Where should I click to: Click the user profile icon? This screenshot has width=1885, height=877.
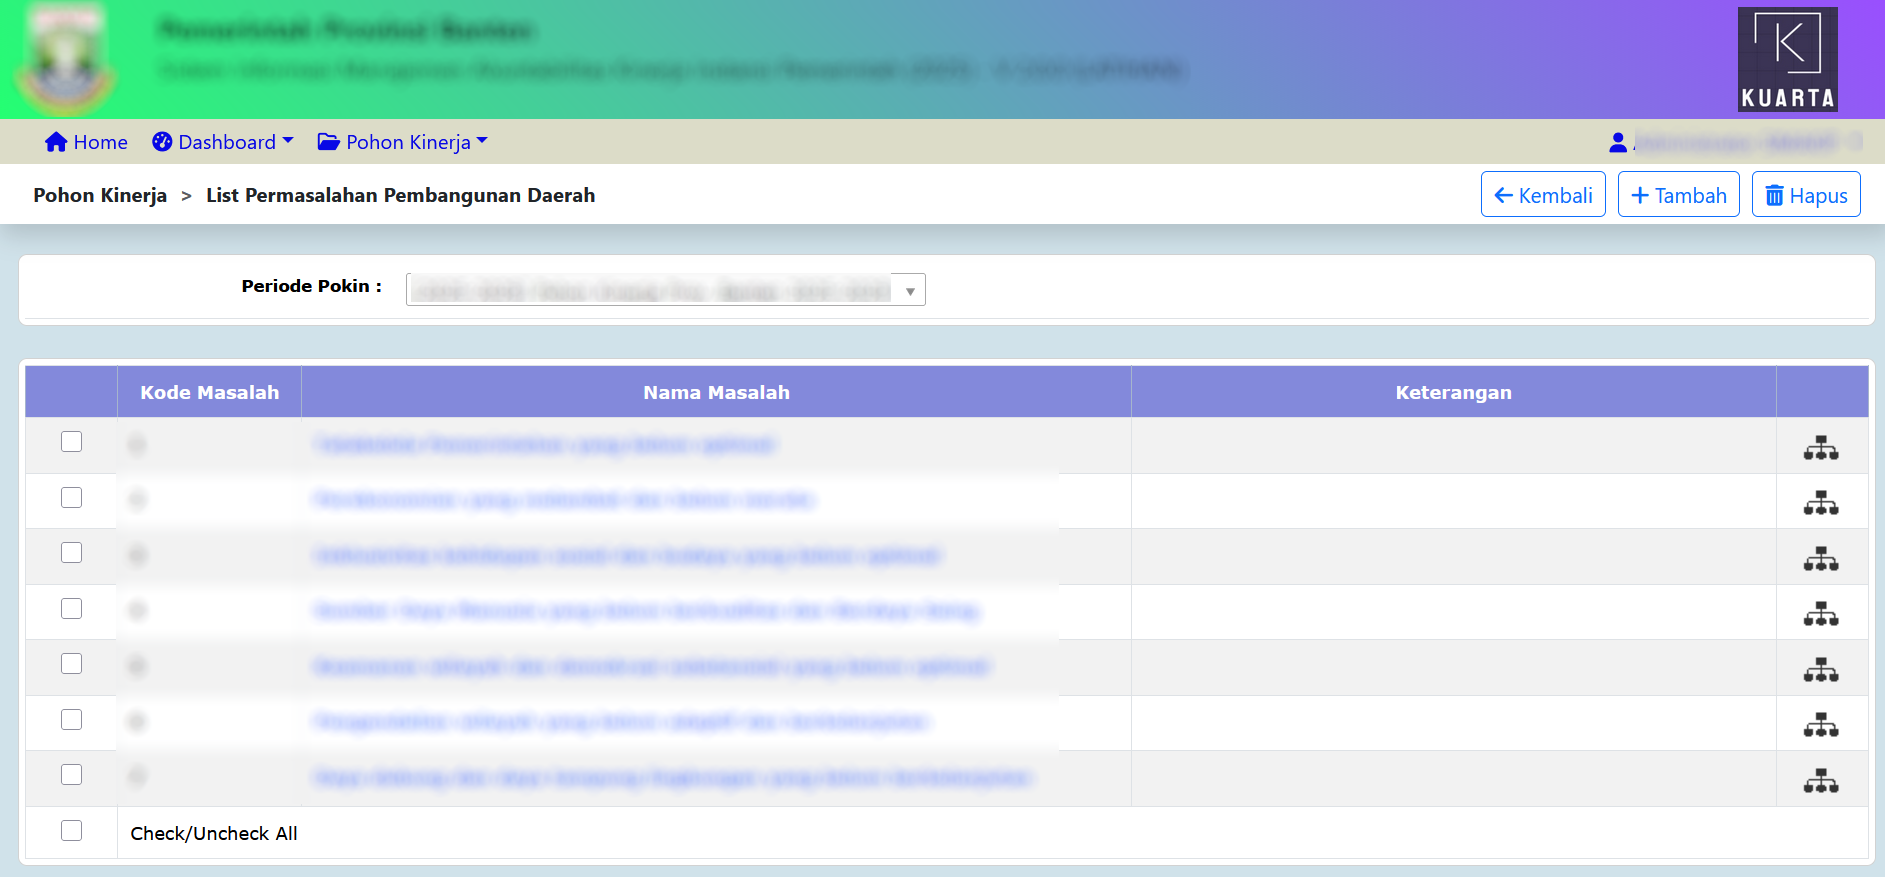(1617, 143)
